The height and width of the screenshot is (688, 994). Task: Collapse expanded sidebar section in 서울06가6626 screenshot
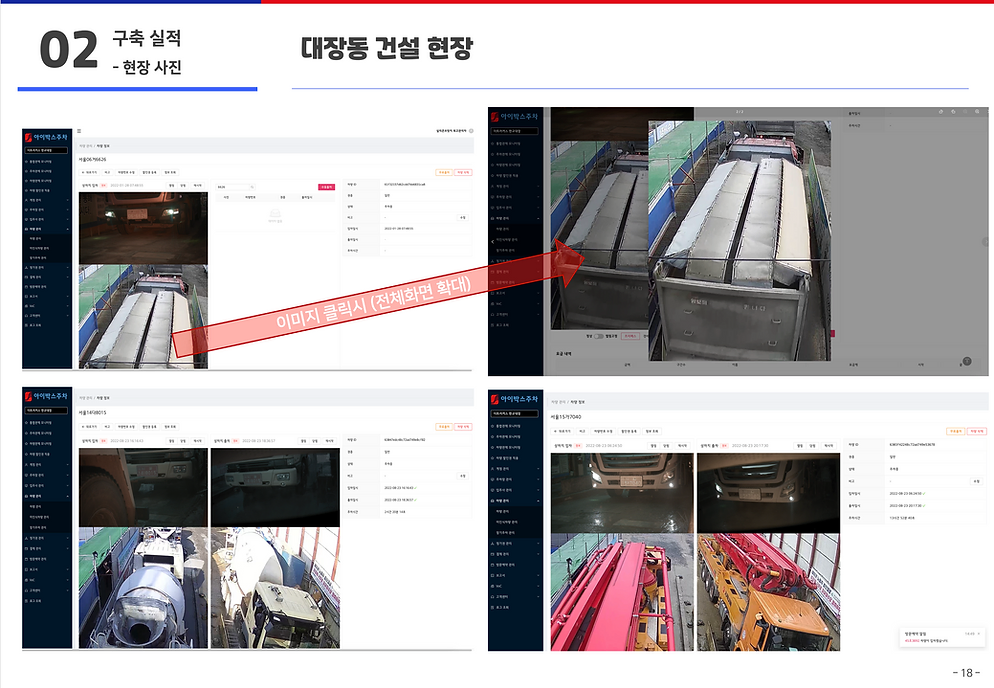[x=67, y=229]
